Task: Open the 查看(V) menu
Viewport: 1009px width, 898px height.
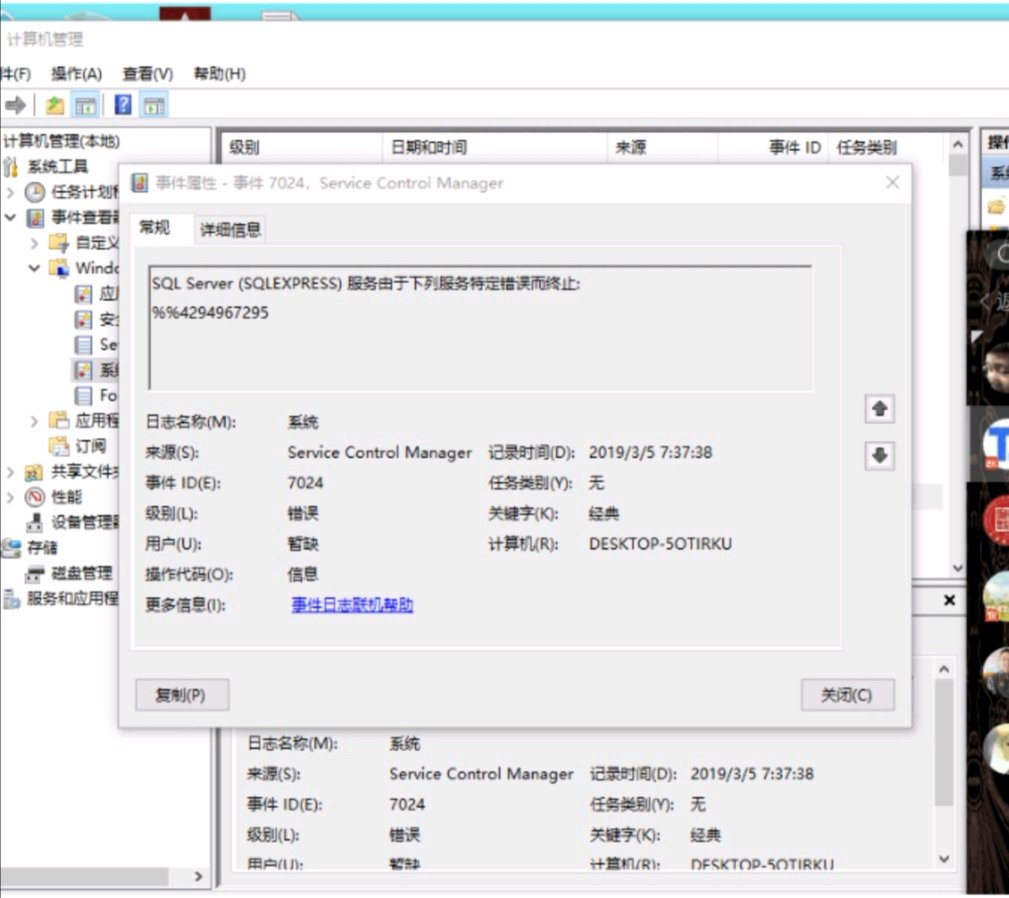Action: pos(147,74)
